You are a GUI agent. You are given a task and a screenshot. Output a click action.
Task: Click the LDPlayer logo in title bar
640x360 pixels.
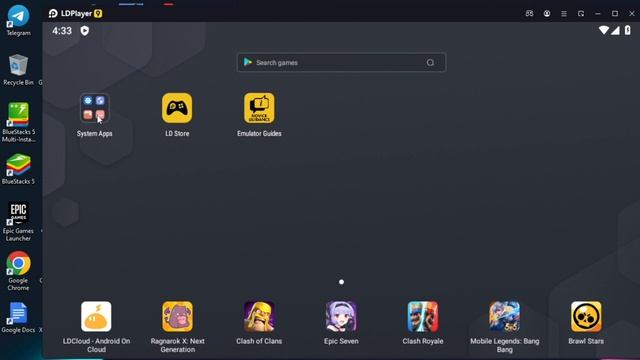pyautogui.click(x=53, y=13)
